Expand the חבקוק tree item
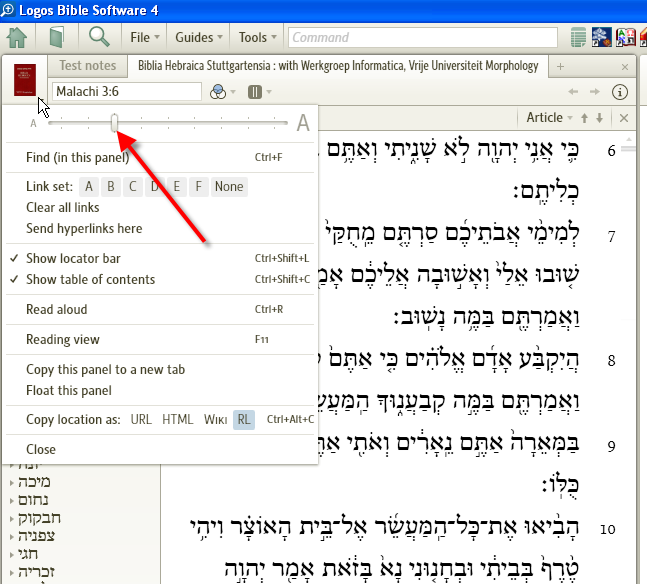647x584 pixels. (x=12, y=518)
